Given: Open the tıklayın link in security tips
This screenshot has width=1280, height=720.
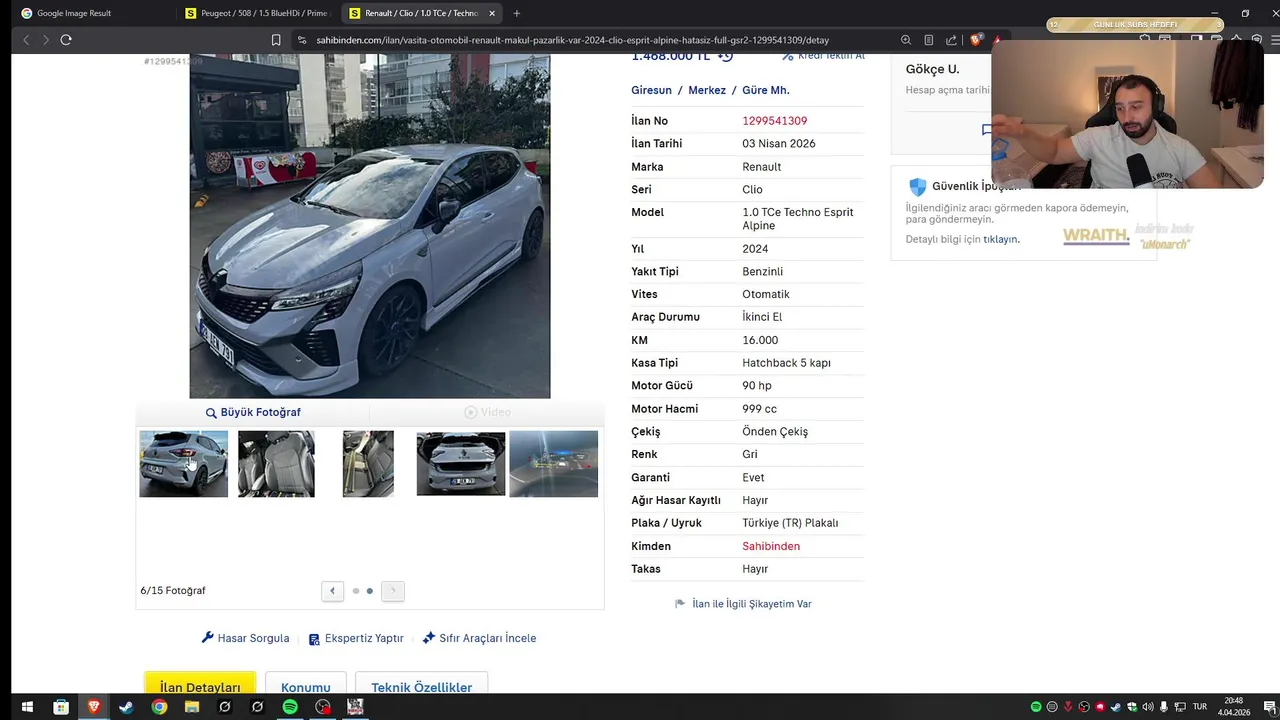Looking at the screenshot, I should tap(1000, 239).
